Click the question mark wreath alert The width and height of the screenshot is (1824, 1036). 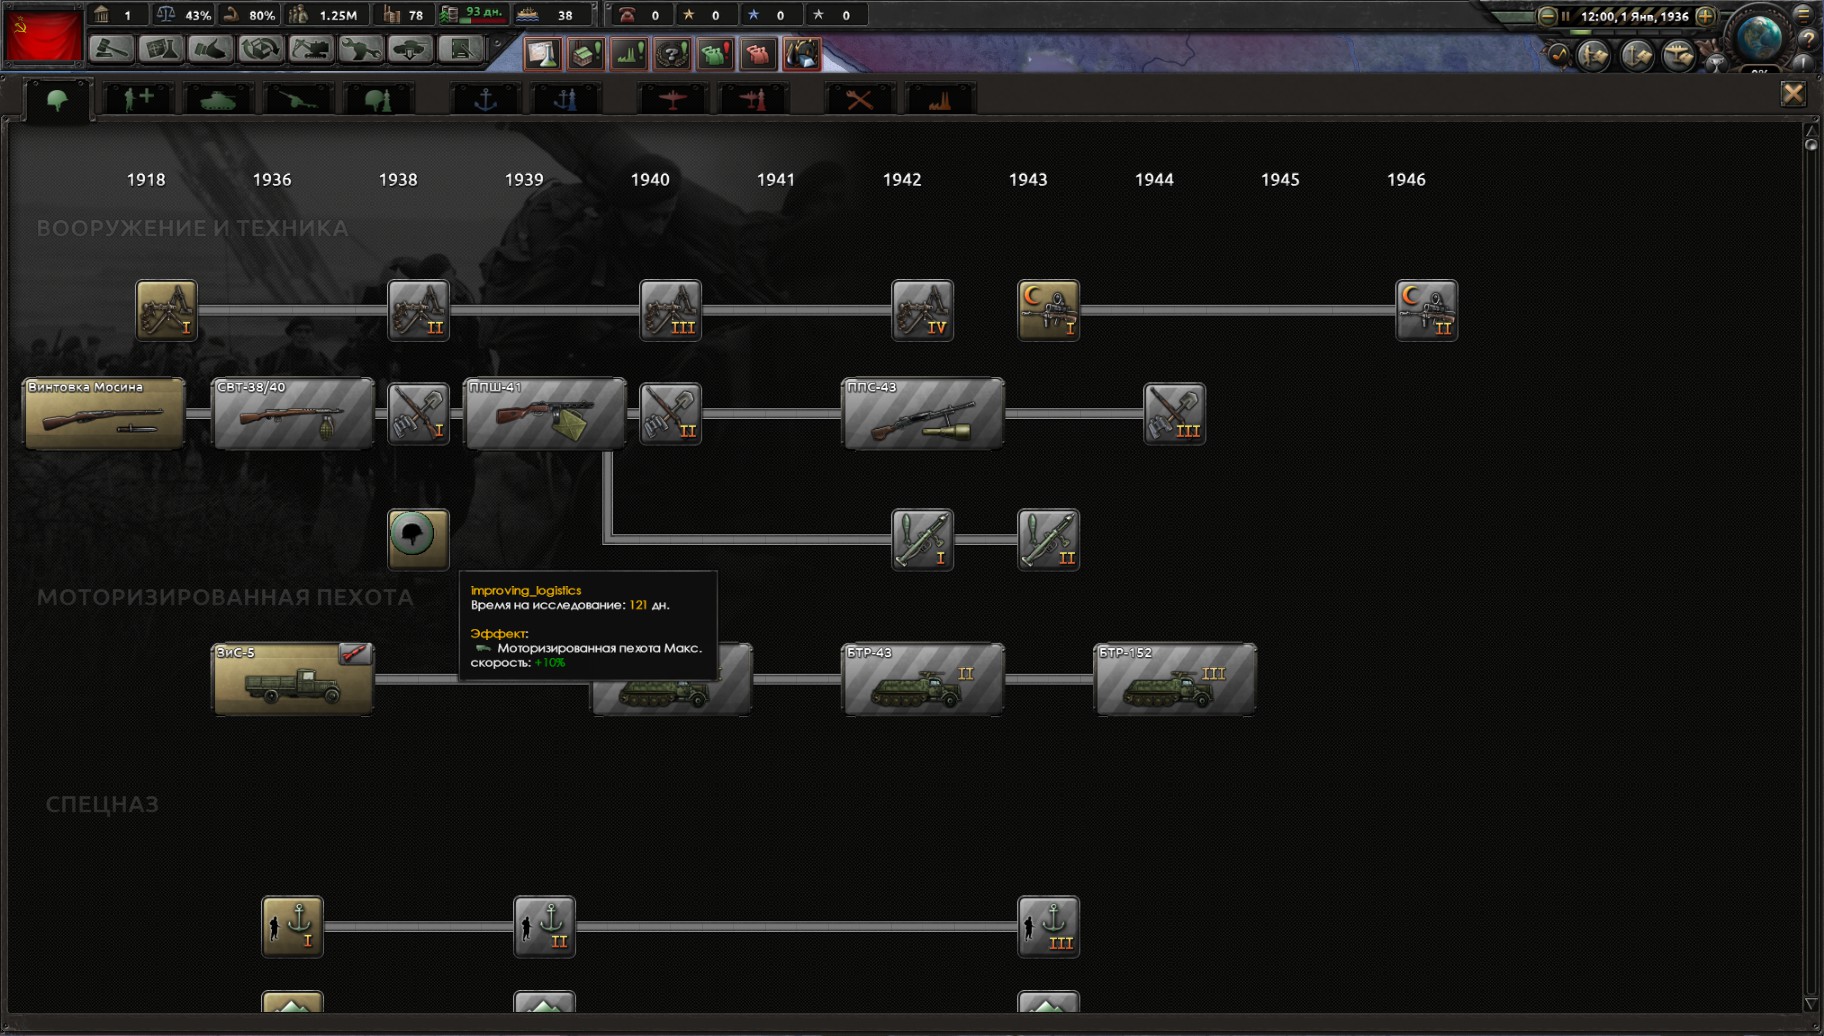(672, 54)
